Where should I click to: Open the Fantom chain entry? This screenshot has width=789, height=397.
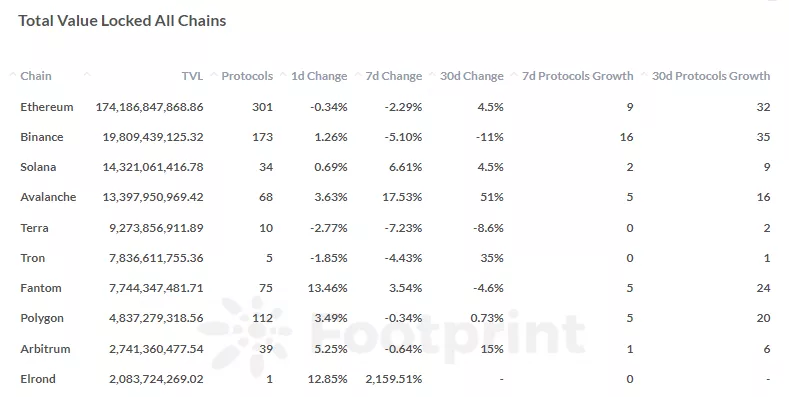(x=41, y=288)
